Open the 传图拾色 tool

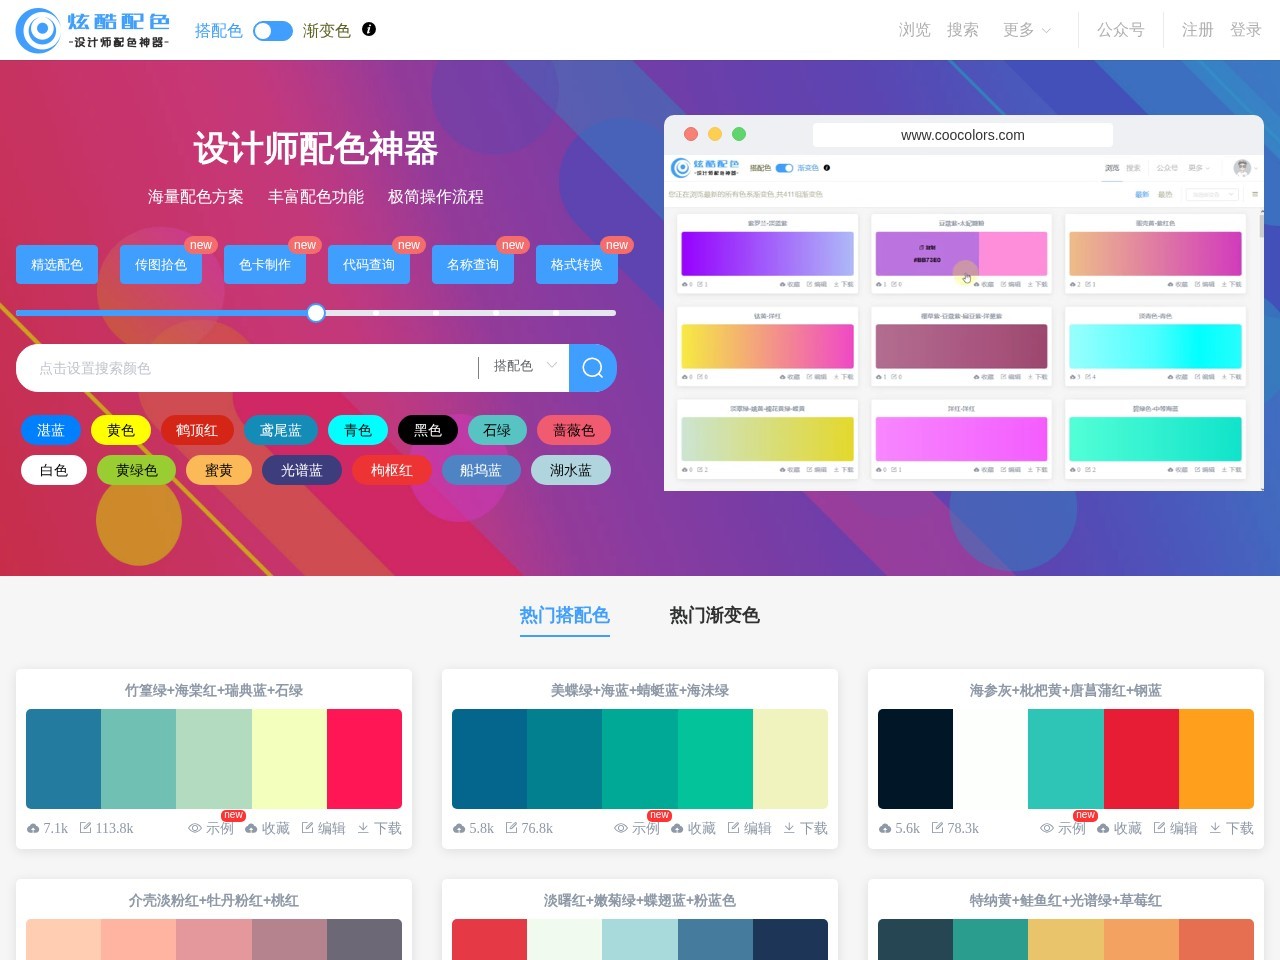[x=161, y=265]
